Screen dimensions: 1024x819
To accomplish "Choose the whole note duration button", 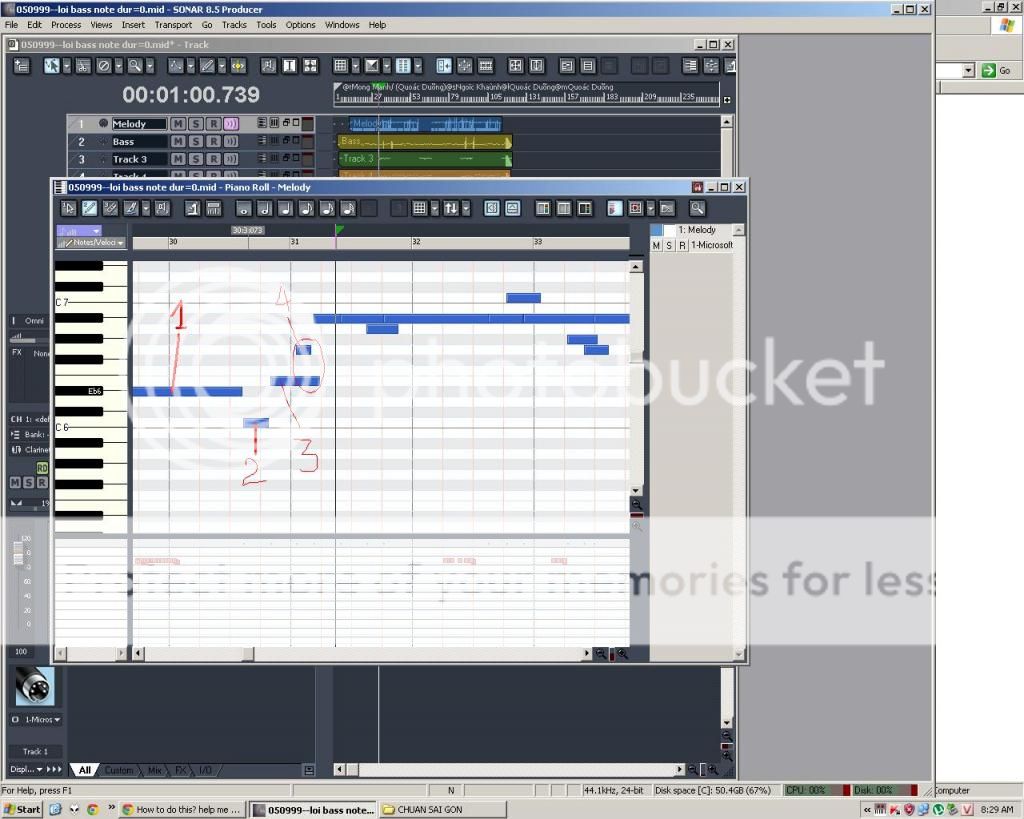I will (x=243, y=208).
